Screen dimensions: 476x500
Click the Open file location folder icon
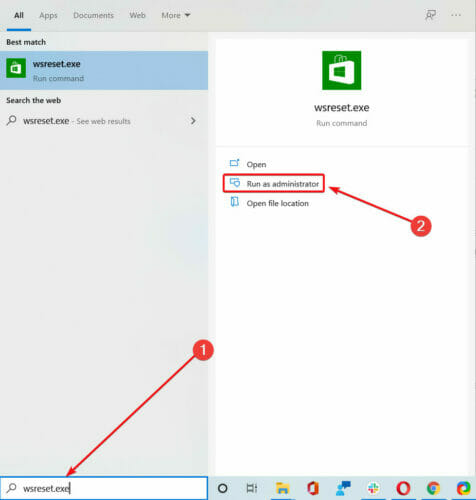coord(235,202)
